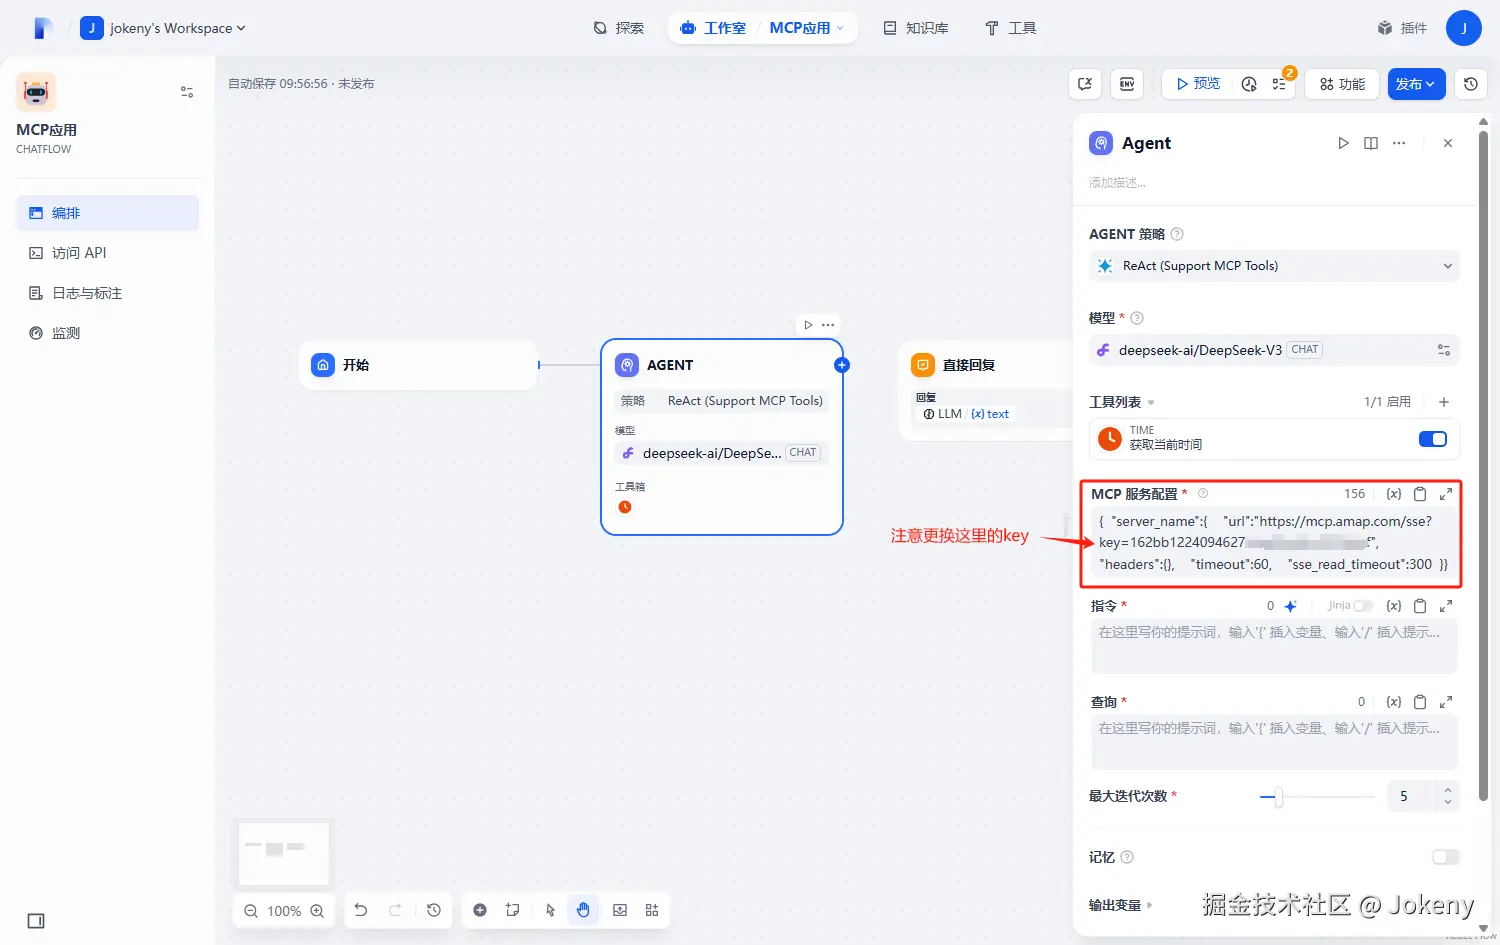Select the hand pan tool
This screenshot has height=945, width=1500.
coord(583,910)
